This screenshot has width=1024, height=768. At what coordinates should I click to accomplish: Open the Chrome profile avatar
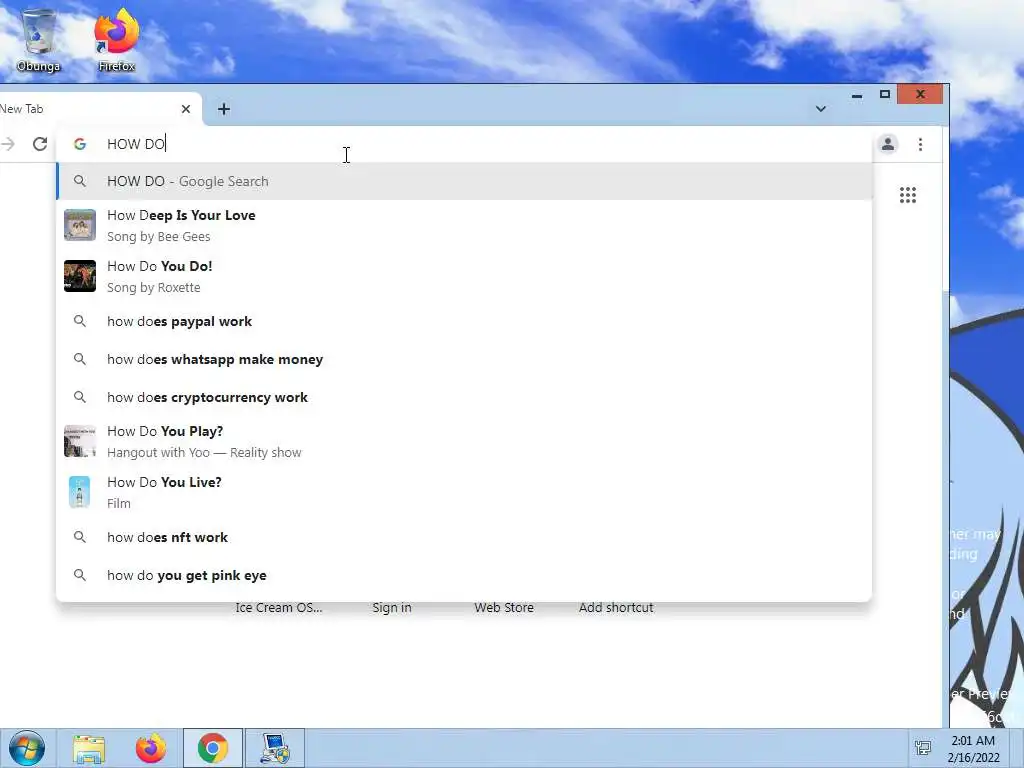point(888,144)
